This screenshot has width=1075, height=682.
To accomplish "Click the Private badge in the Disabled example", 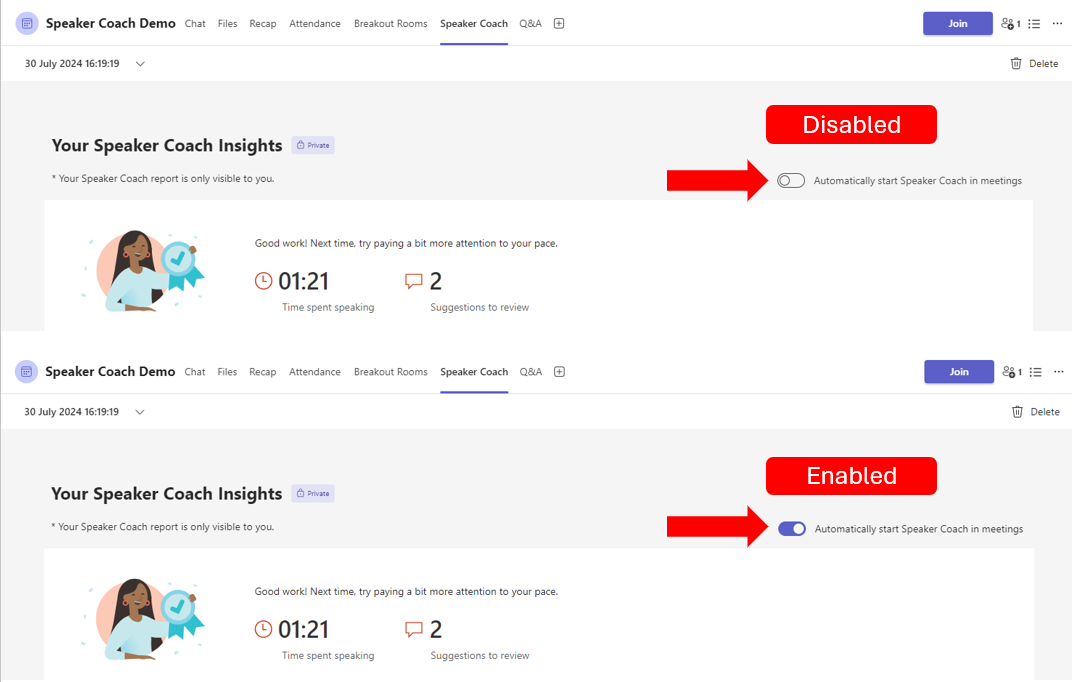I will 313,146.
